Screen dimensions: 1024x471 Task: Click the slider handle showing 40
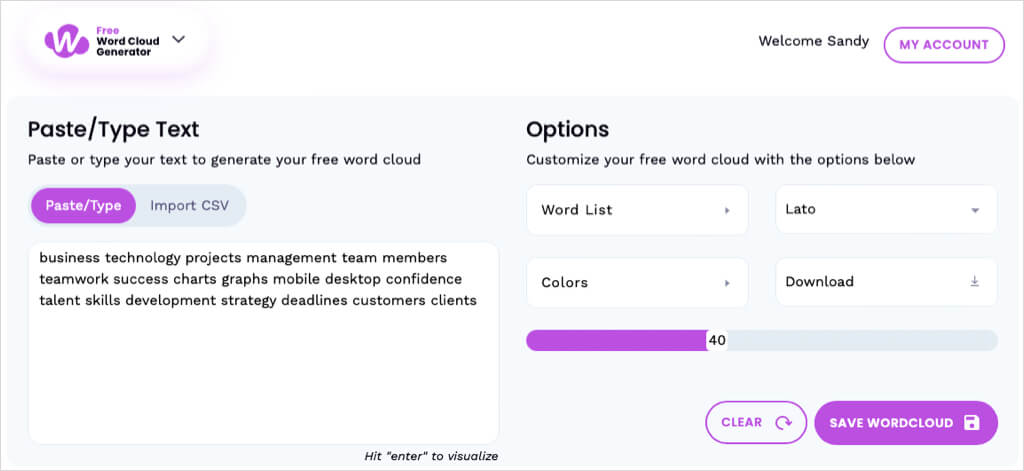[x=716, y=340]
